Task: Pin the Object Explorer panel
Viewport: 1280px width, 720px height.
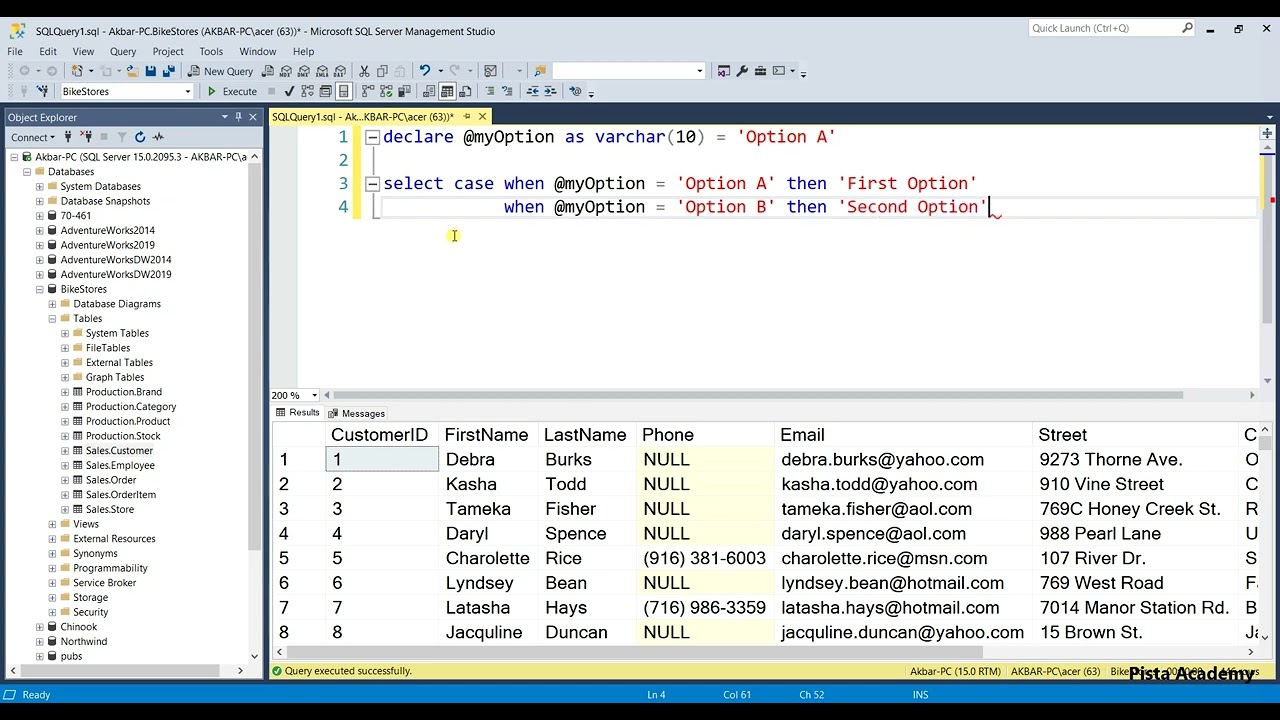Action: [238, 117]
